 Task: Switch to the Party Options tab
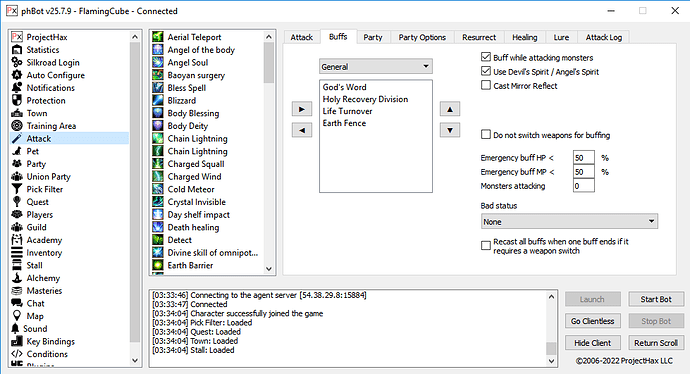coord(422,37)
